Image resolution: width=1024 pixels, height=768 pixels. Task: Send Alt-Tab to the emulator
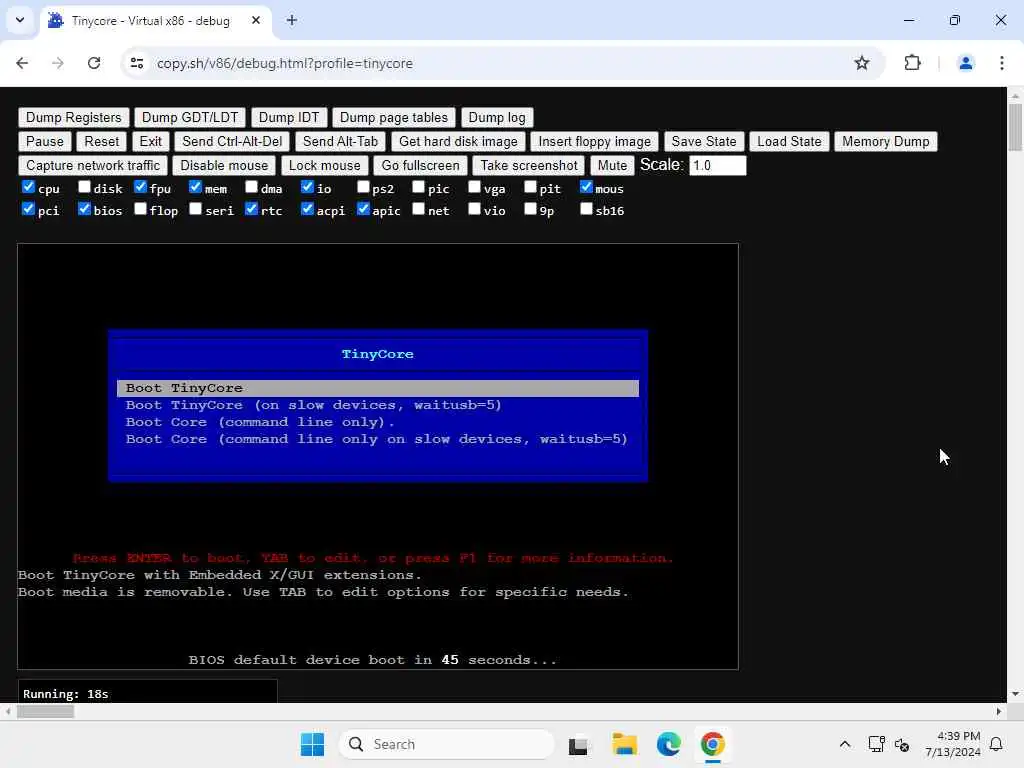click(x=340, y=142)
